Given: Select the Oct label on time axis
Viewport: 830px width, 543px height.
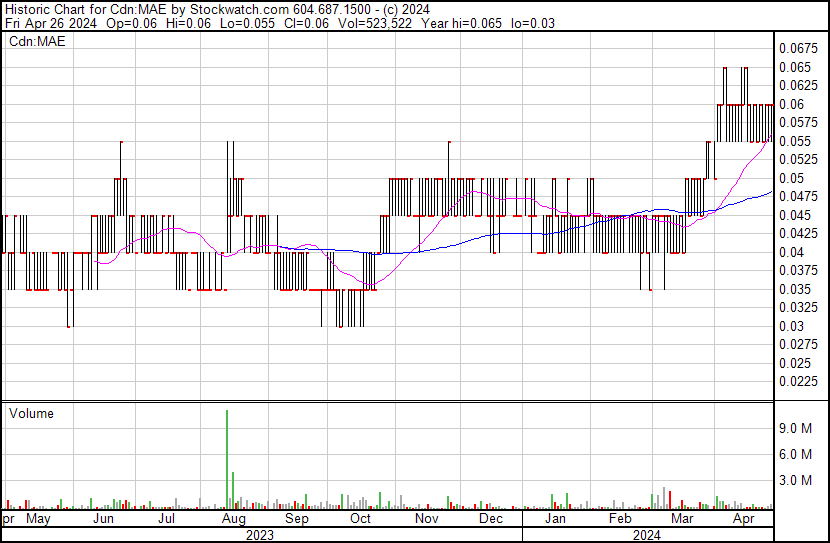Looking at the screenshot, I should (x=360, y=519).
